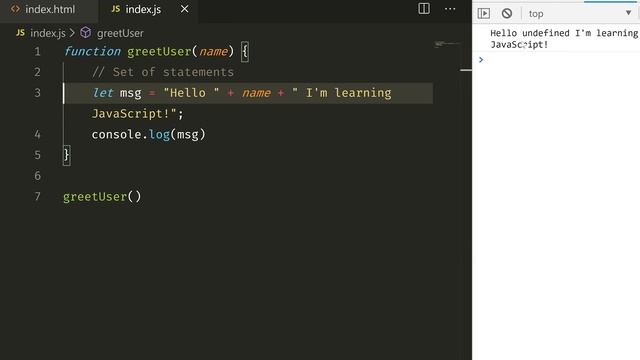Click the Hello undefined console message
This screenshot has width=640, height=360.
[x=564, y=39]
